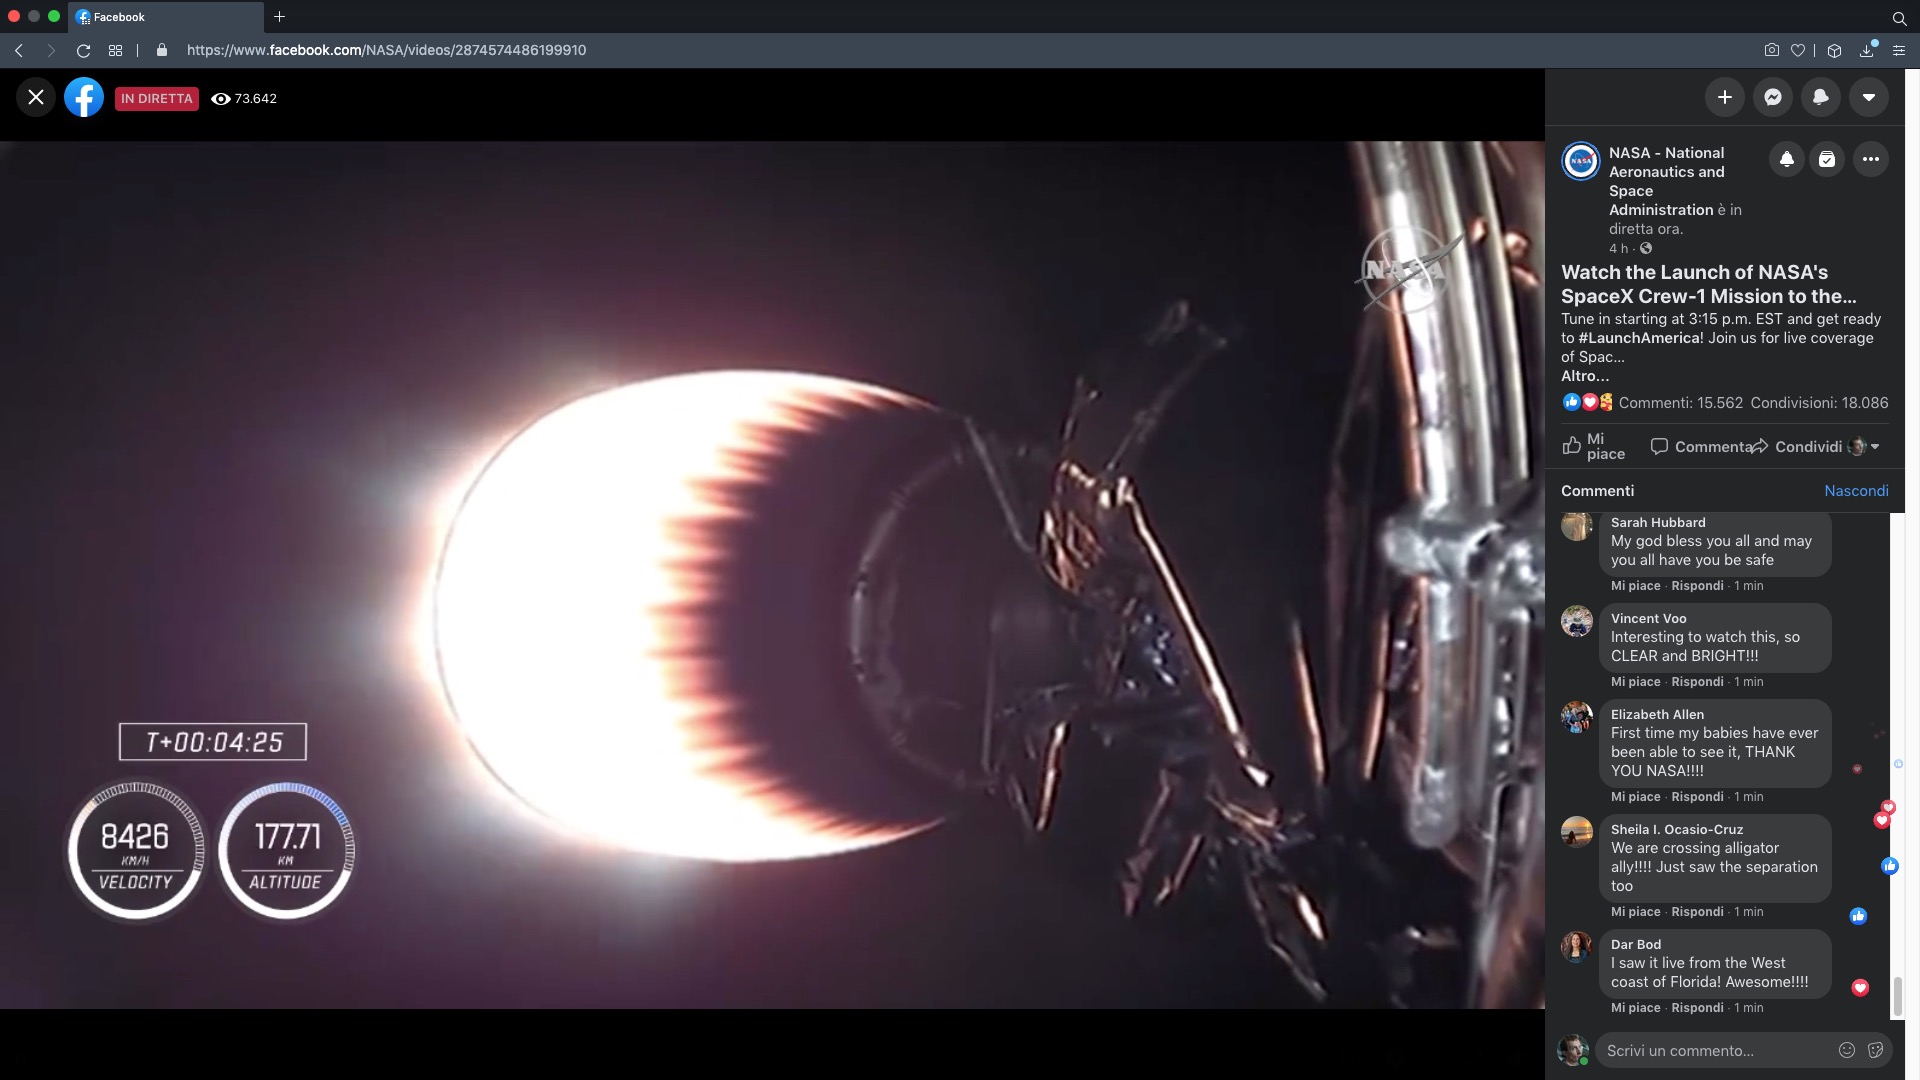Like Dar Bod's comment
The image size is (1920, 1080).
[x=1635, y=1008]
